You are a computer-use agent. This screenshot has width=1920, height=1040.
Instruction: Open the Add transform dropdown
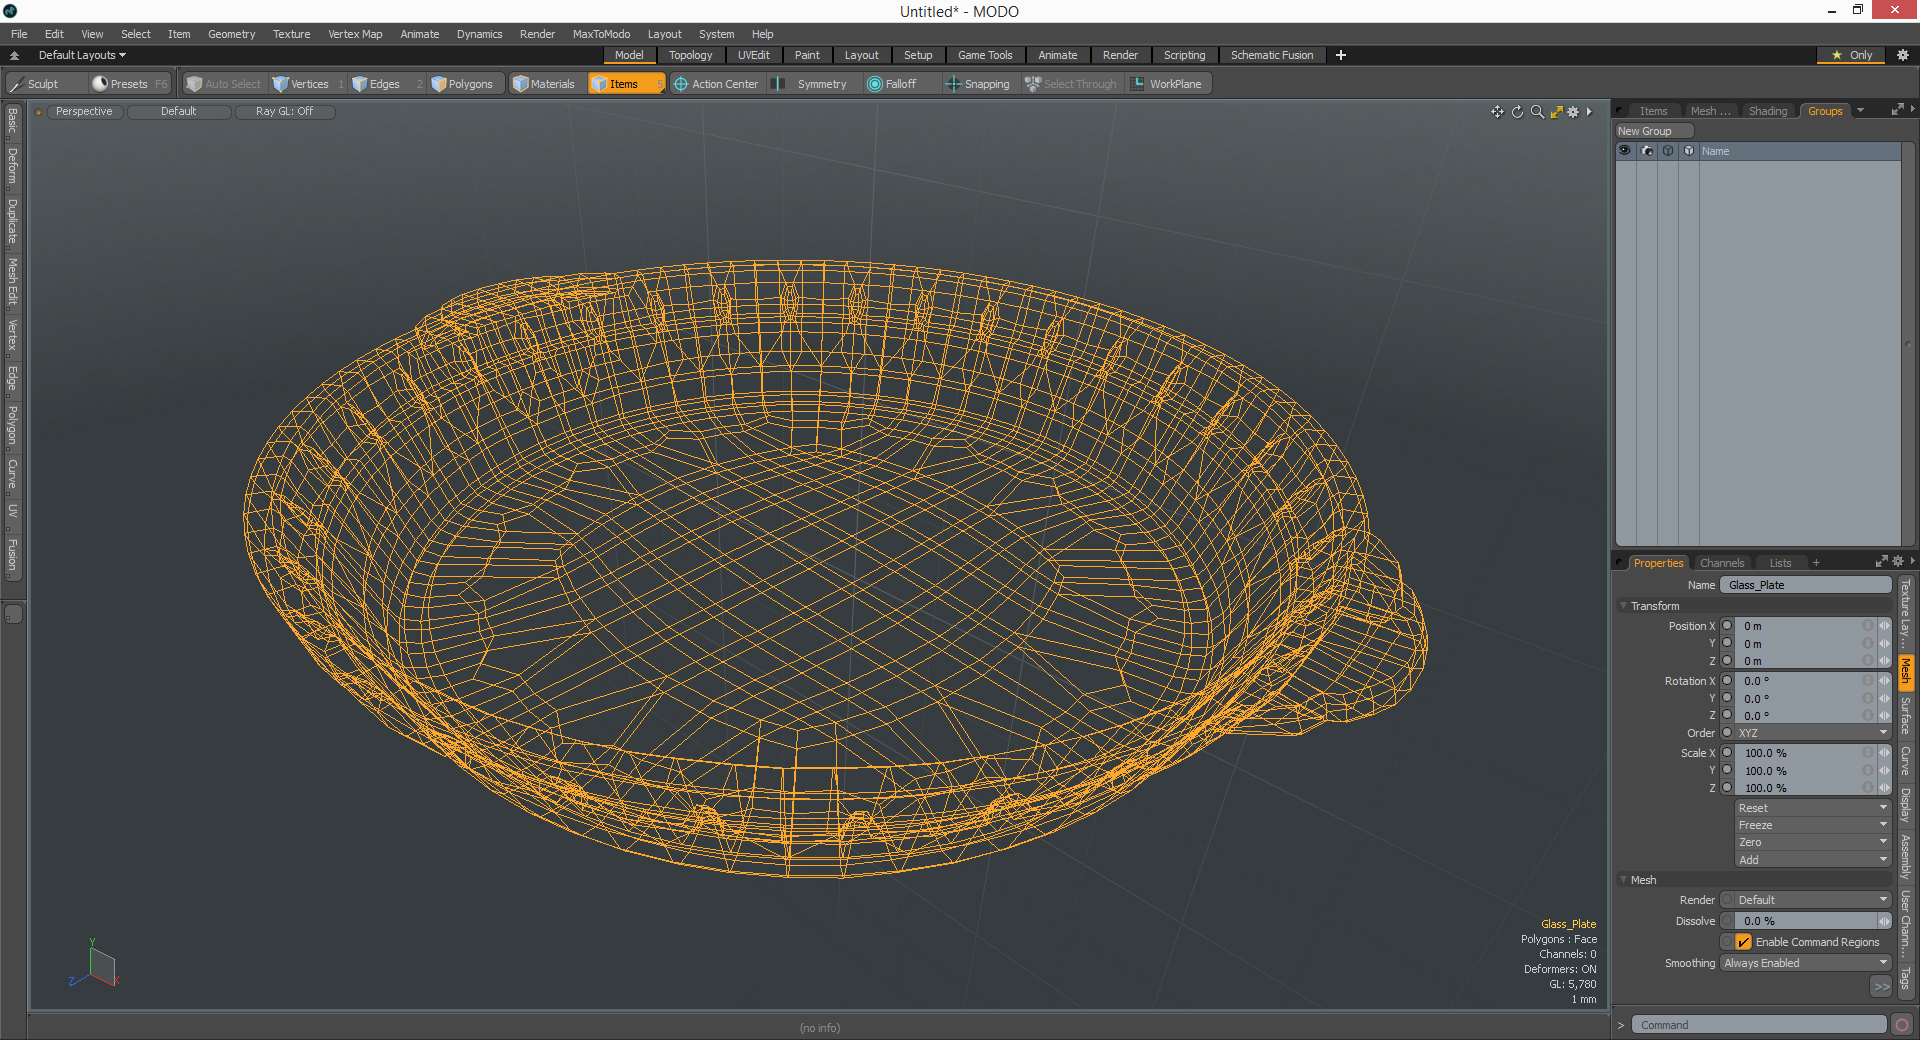click(x=1812, y=860)
